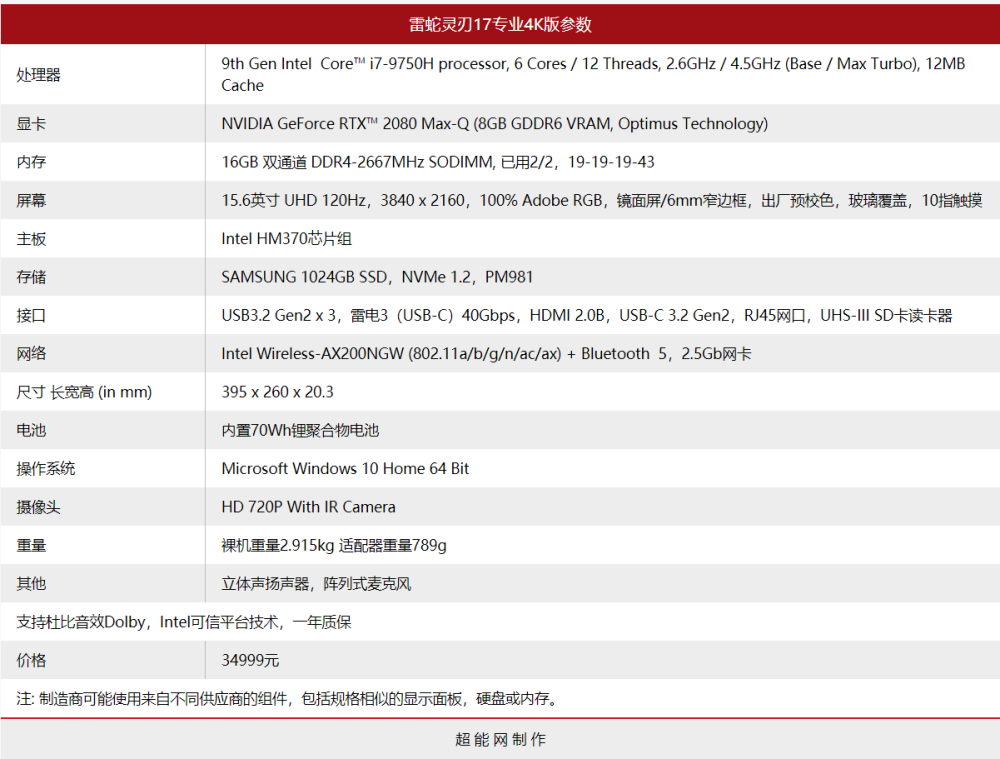Click the 15.6英寸 UHD 120Hz screen value
This screenshot has height=759, width=1000.
[601, 200]
